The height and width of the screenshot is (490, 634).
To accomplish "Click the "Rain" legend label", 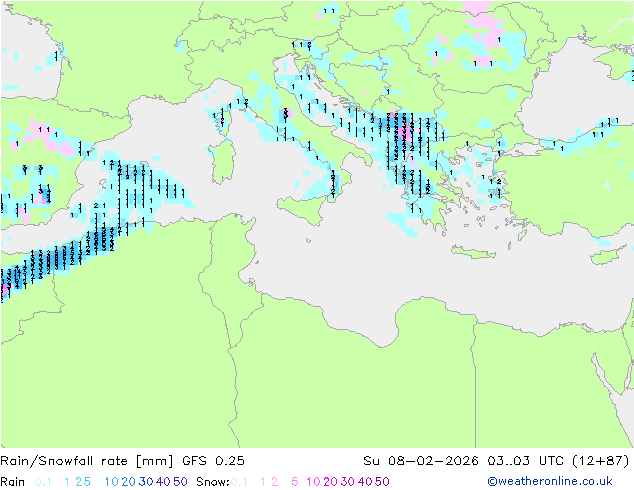I will (x=13, y=482).
